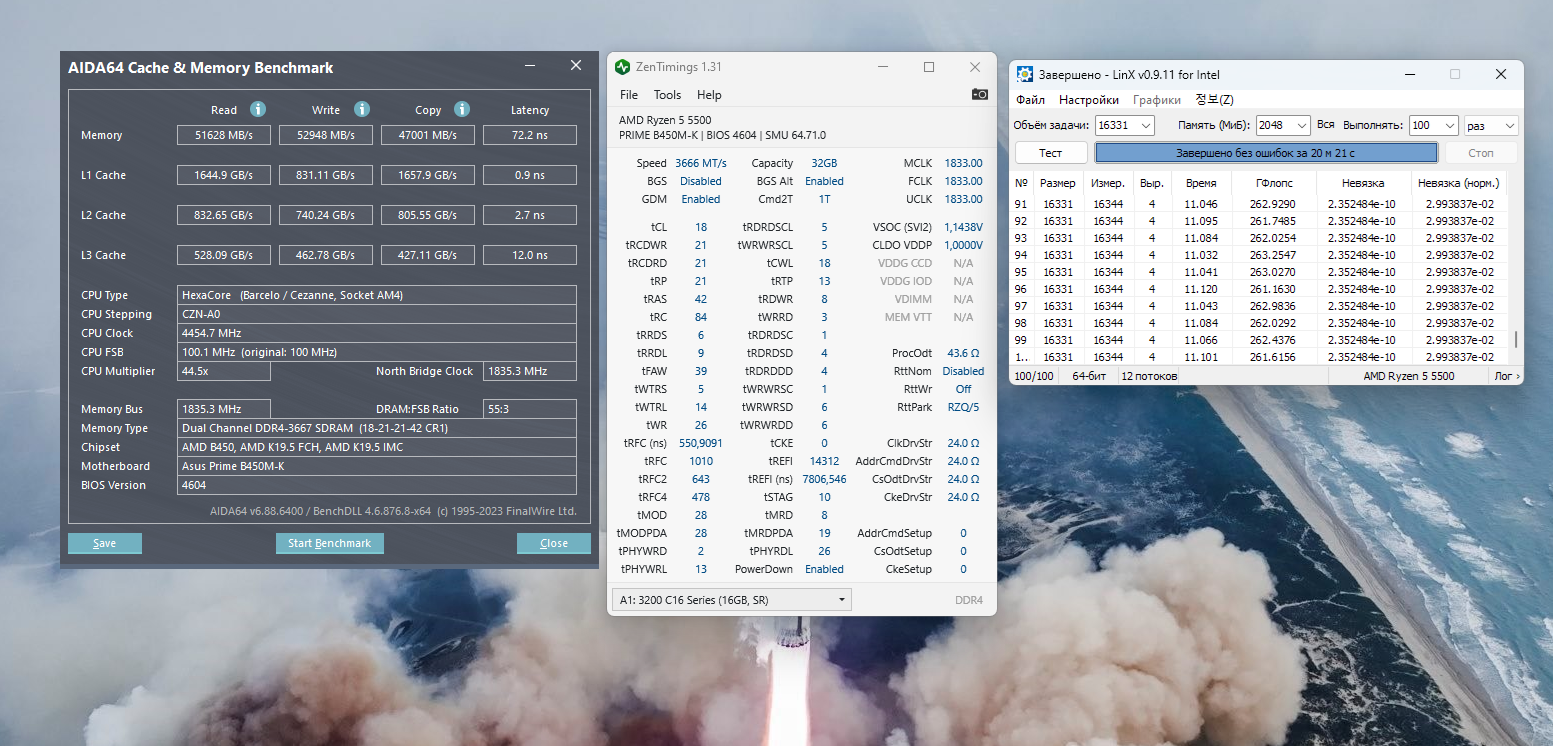Open the 정보(Z) menu in LinX
The width and height of the screenshot is (1553, 746).
[x=1214, y=100]
